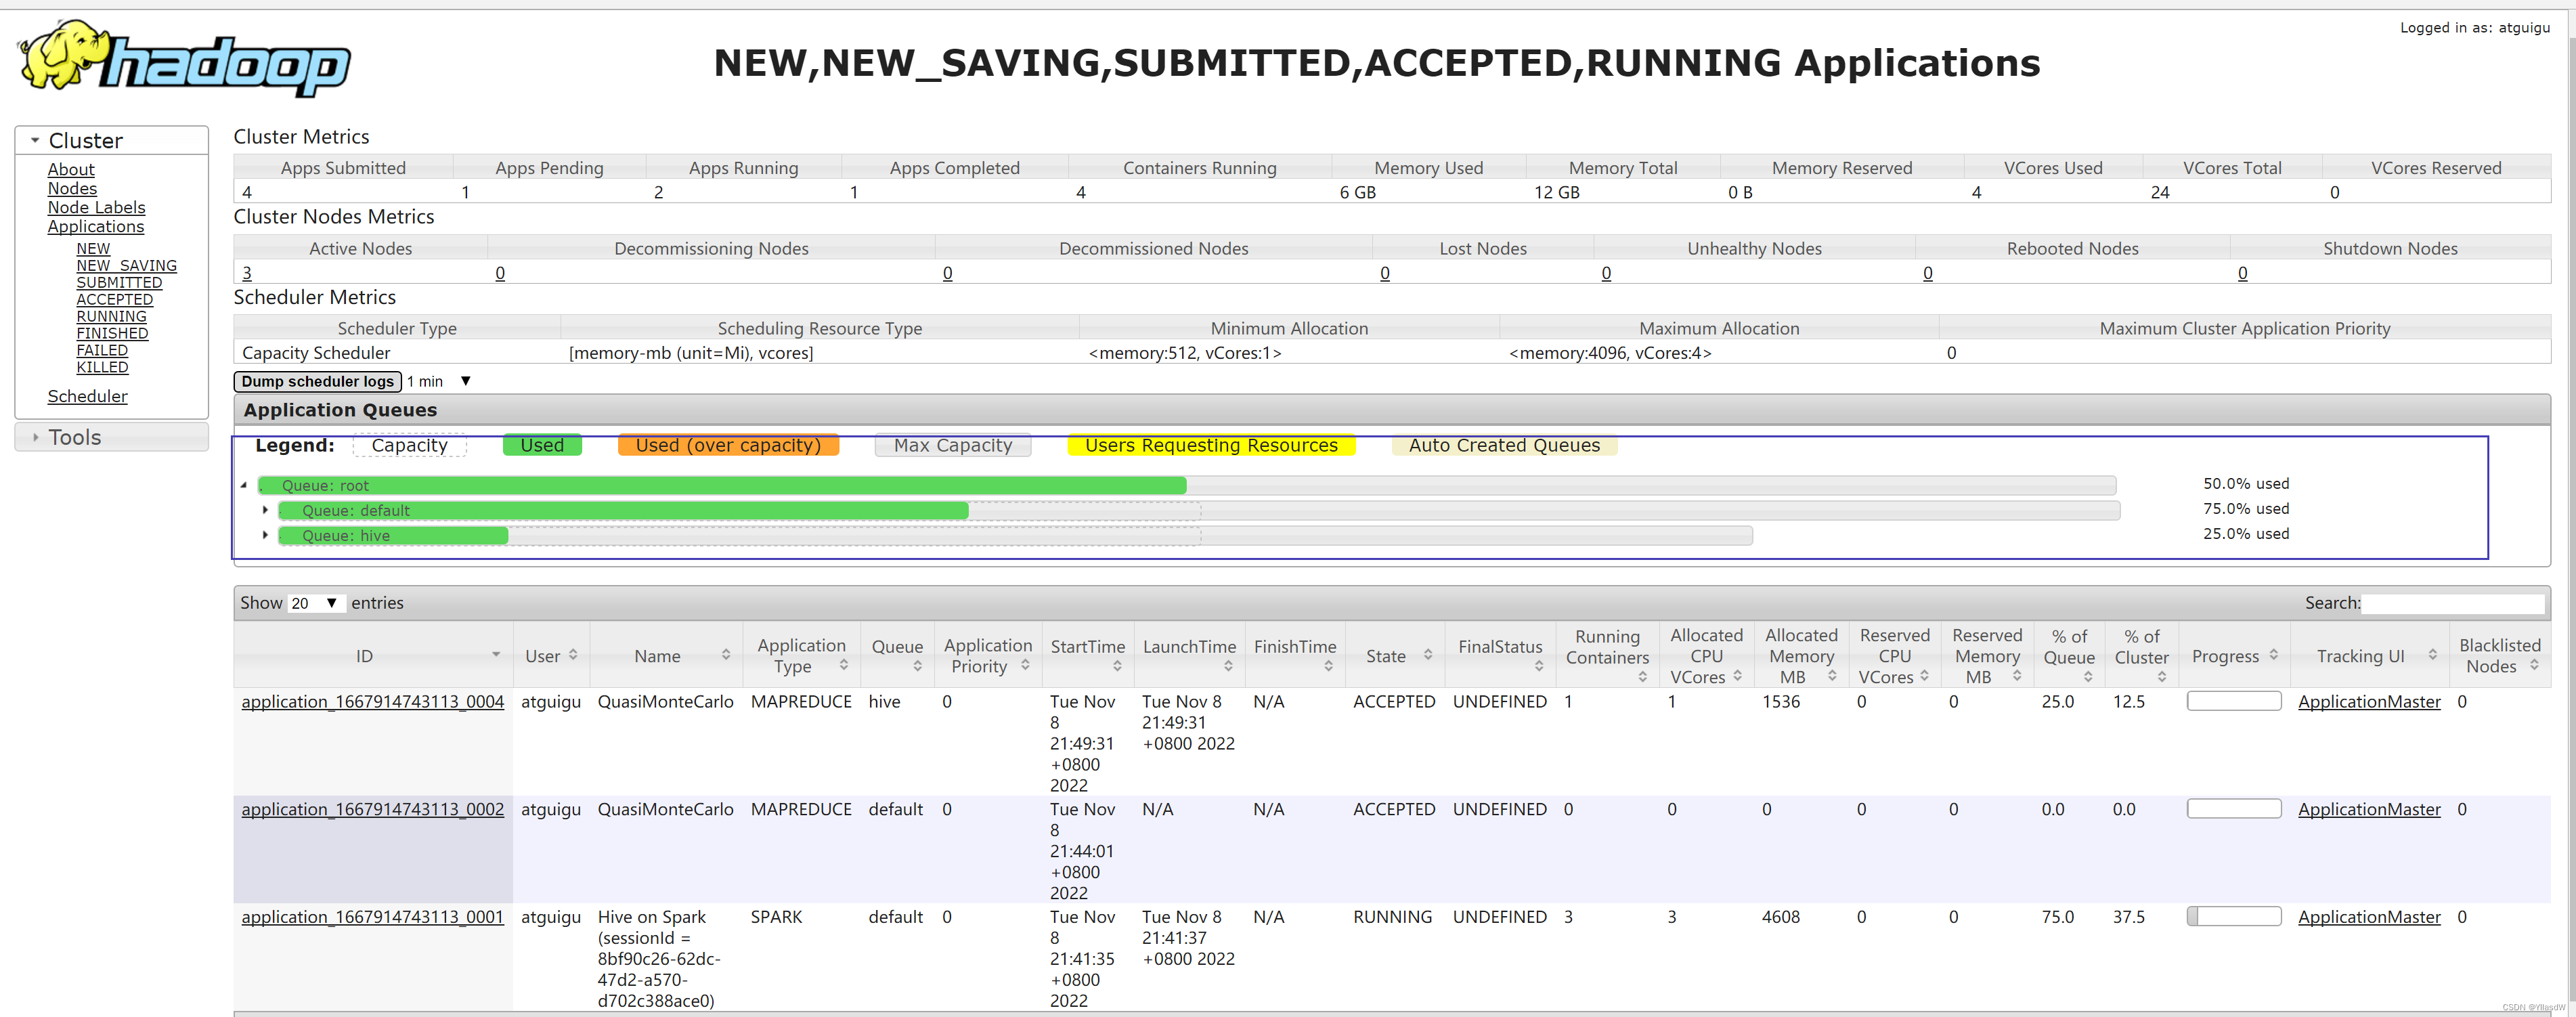Image resolution: width=2576 pixels, height=1017 pixels.
Task: Sort by Progress column icon
Action: pyautogui.click(x=2273, y=655)
